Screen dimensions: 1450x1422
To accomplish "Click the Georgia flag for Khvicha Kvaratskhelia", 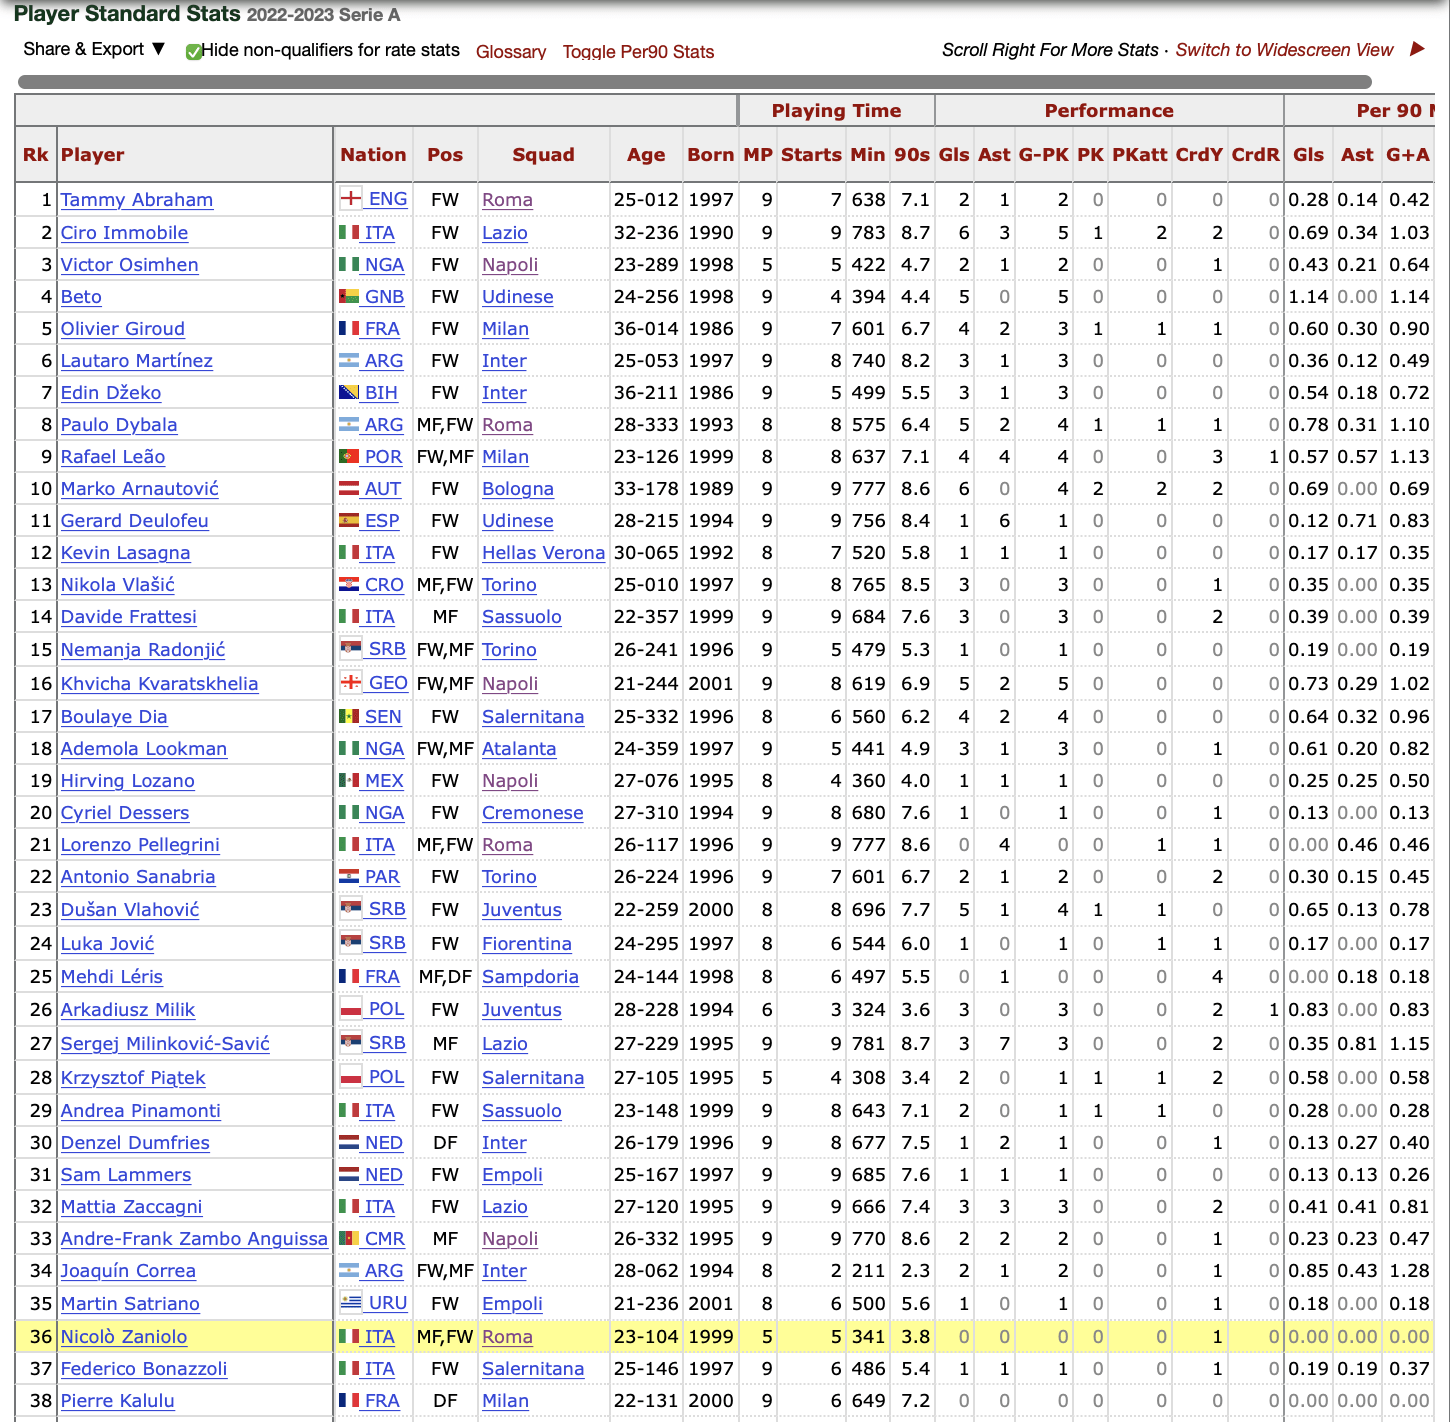I will click(x=350, y=682).
